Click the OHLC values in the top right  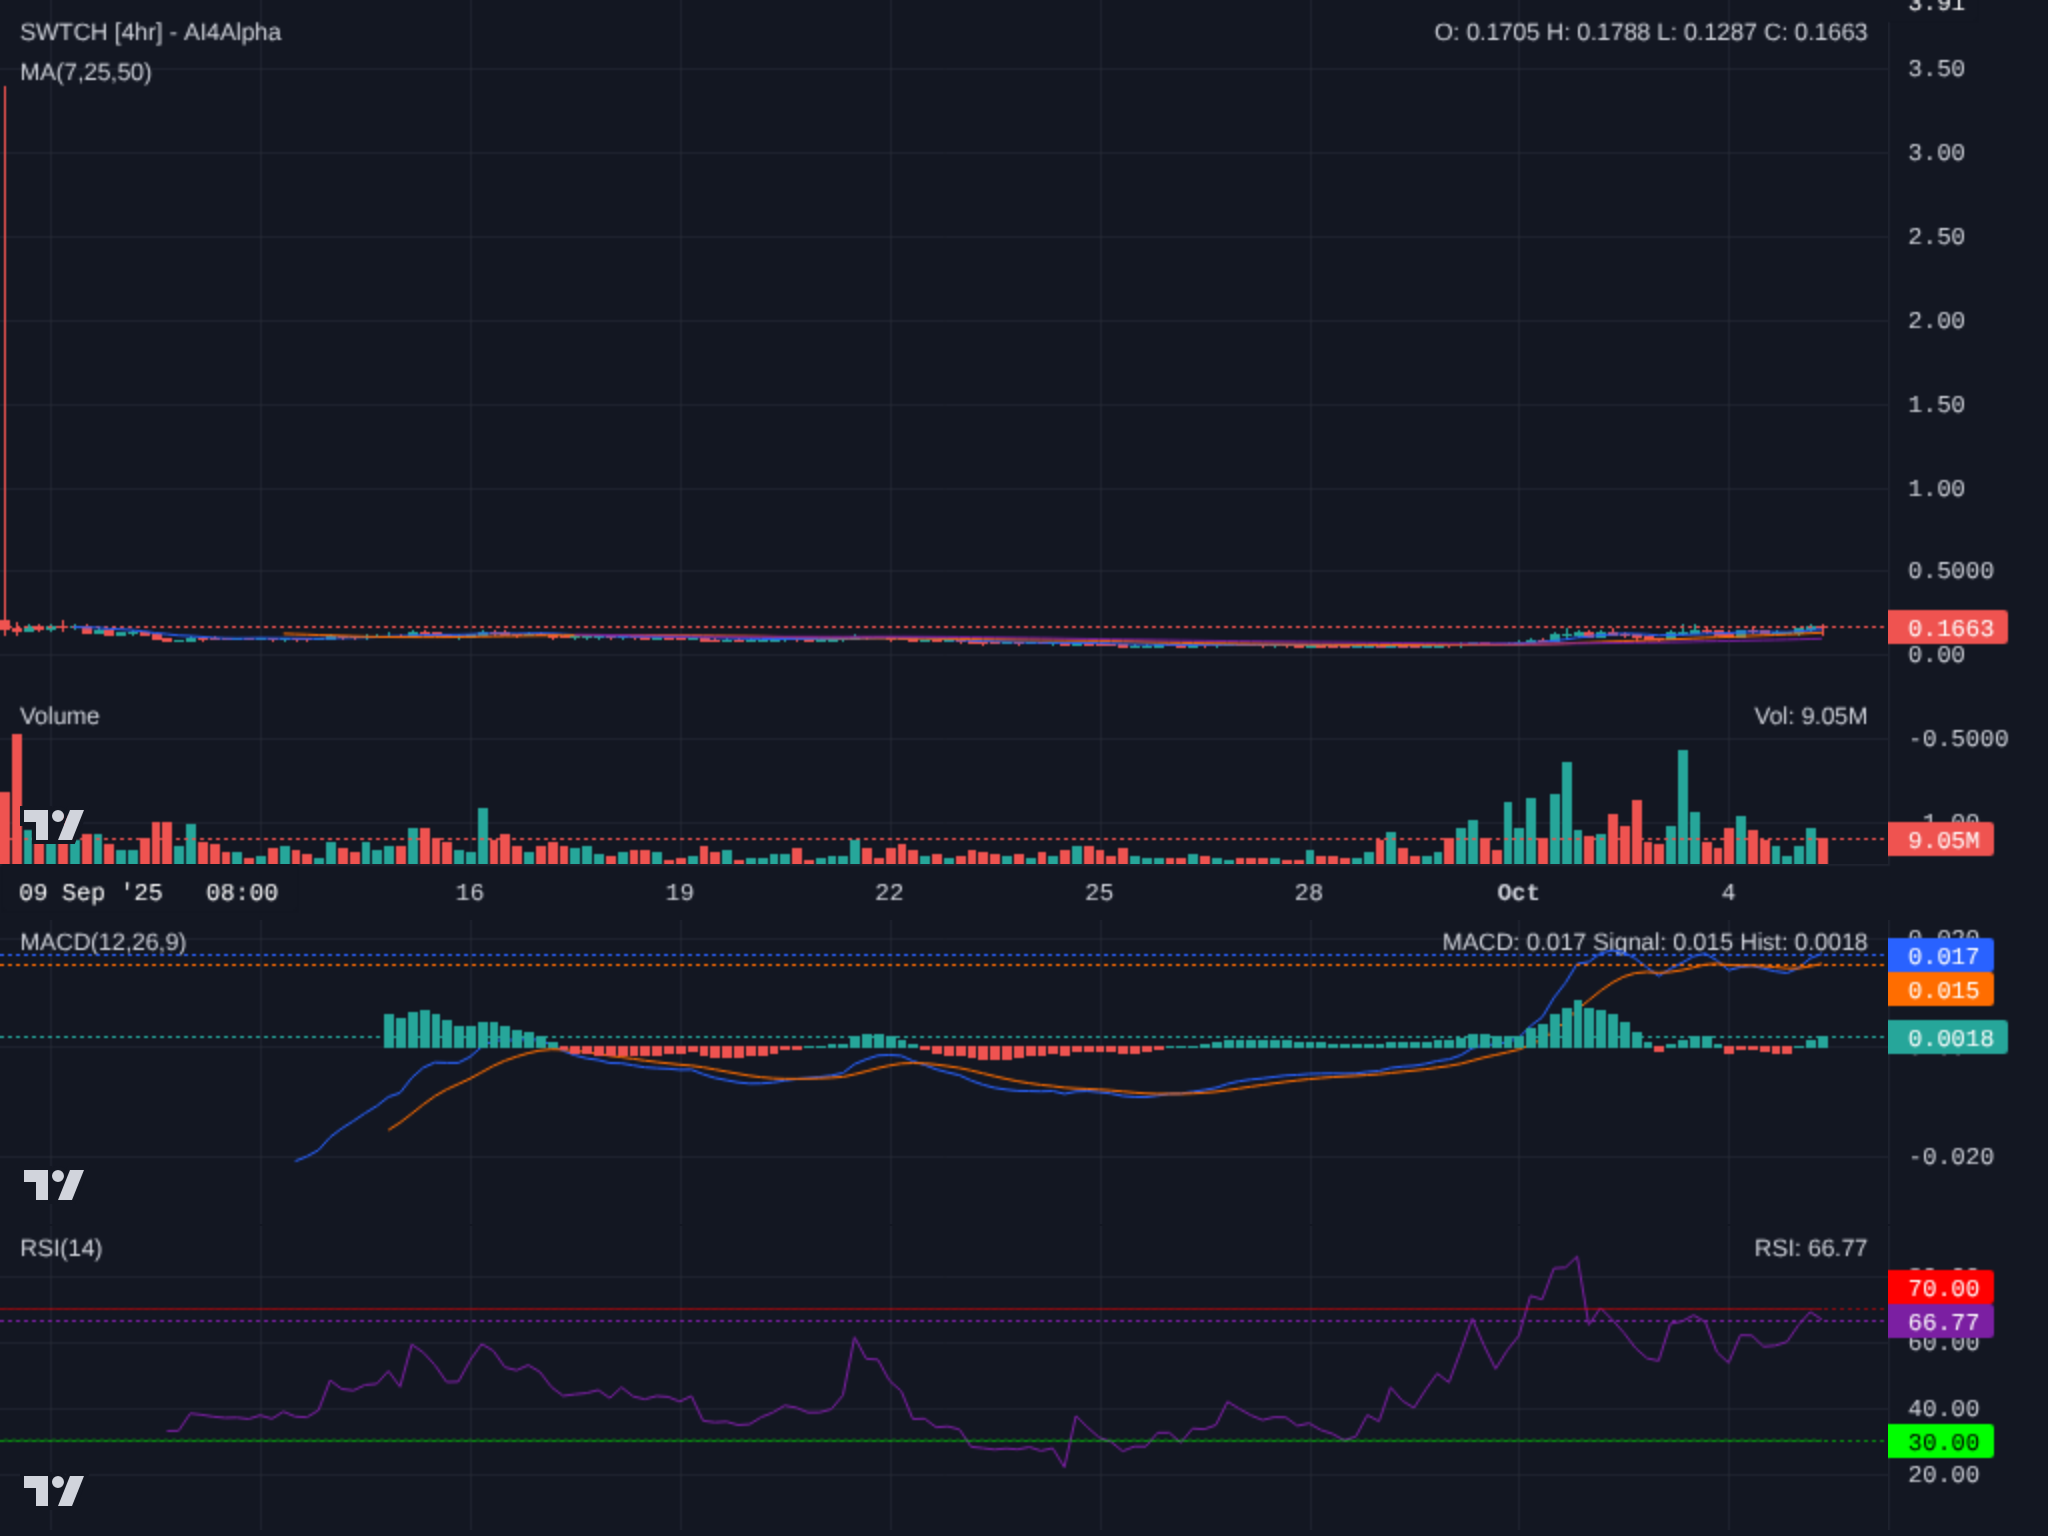coord(1651,32)
